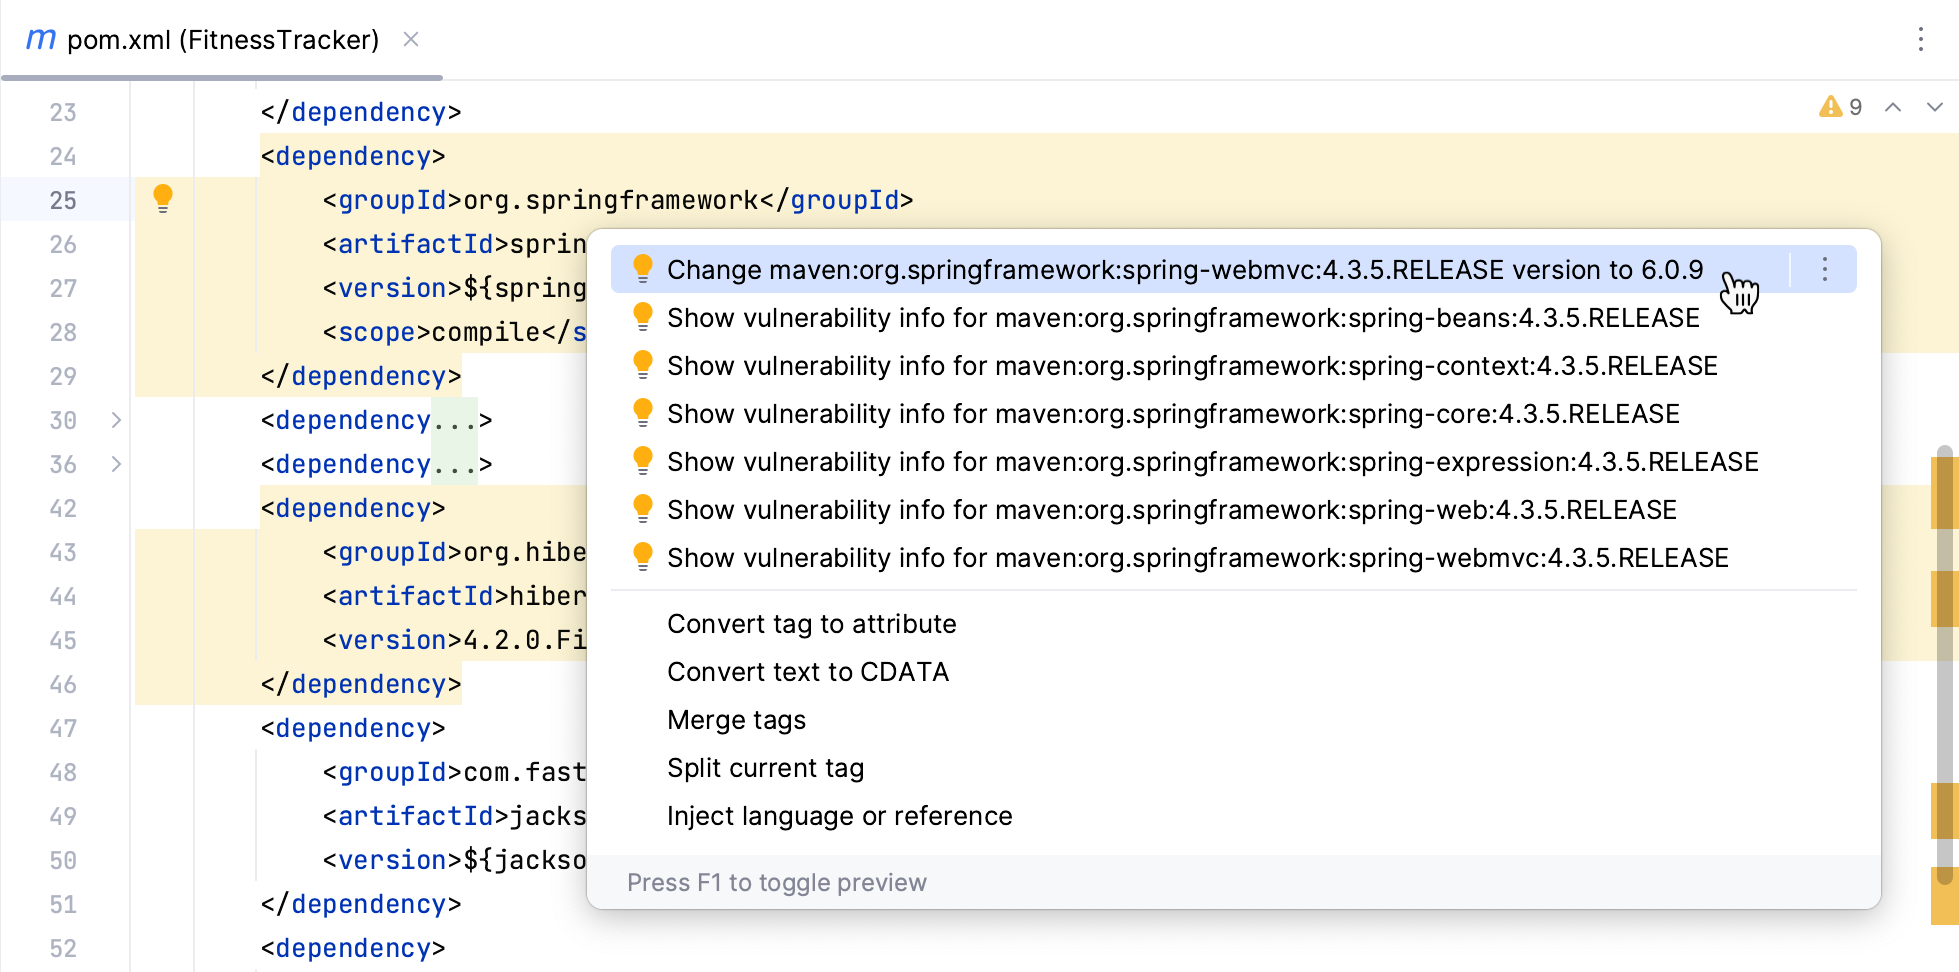Image resolution: width=1959 pixels, height=972 pixels.
Task: Expand the folded dependency at line 36
Action: [x=116, y=464]
